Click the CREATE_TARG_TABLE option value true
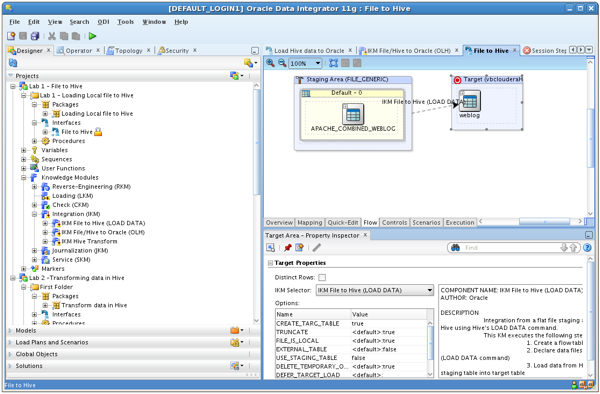The width and height of the screenshot is (600, 394). (x=357, y=324)
